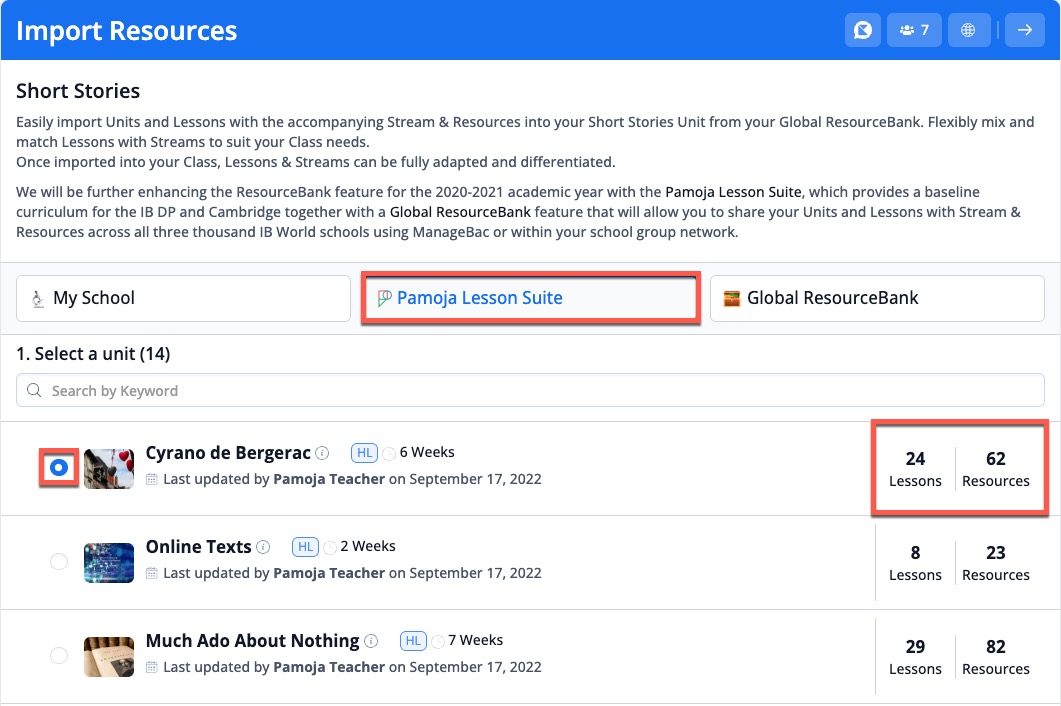Click the Global ResourceBank chest icon
Viewport: 1061px width, 706px height.
(x=731, y=299)
